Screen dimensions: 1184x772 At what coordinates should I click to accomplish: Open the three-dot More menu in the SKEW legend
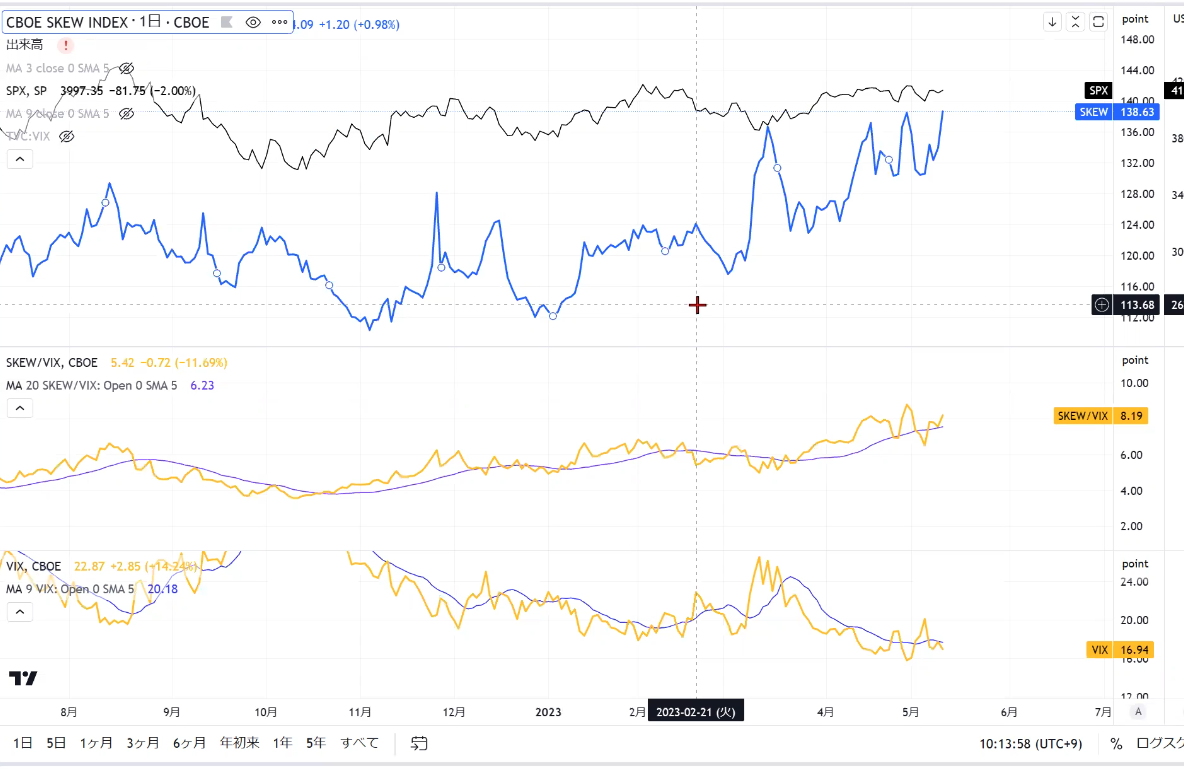point(279,23)
